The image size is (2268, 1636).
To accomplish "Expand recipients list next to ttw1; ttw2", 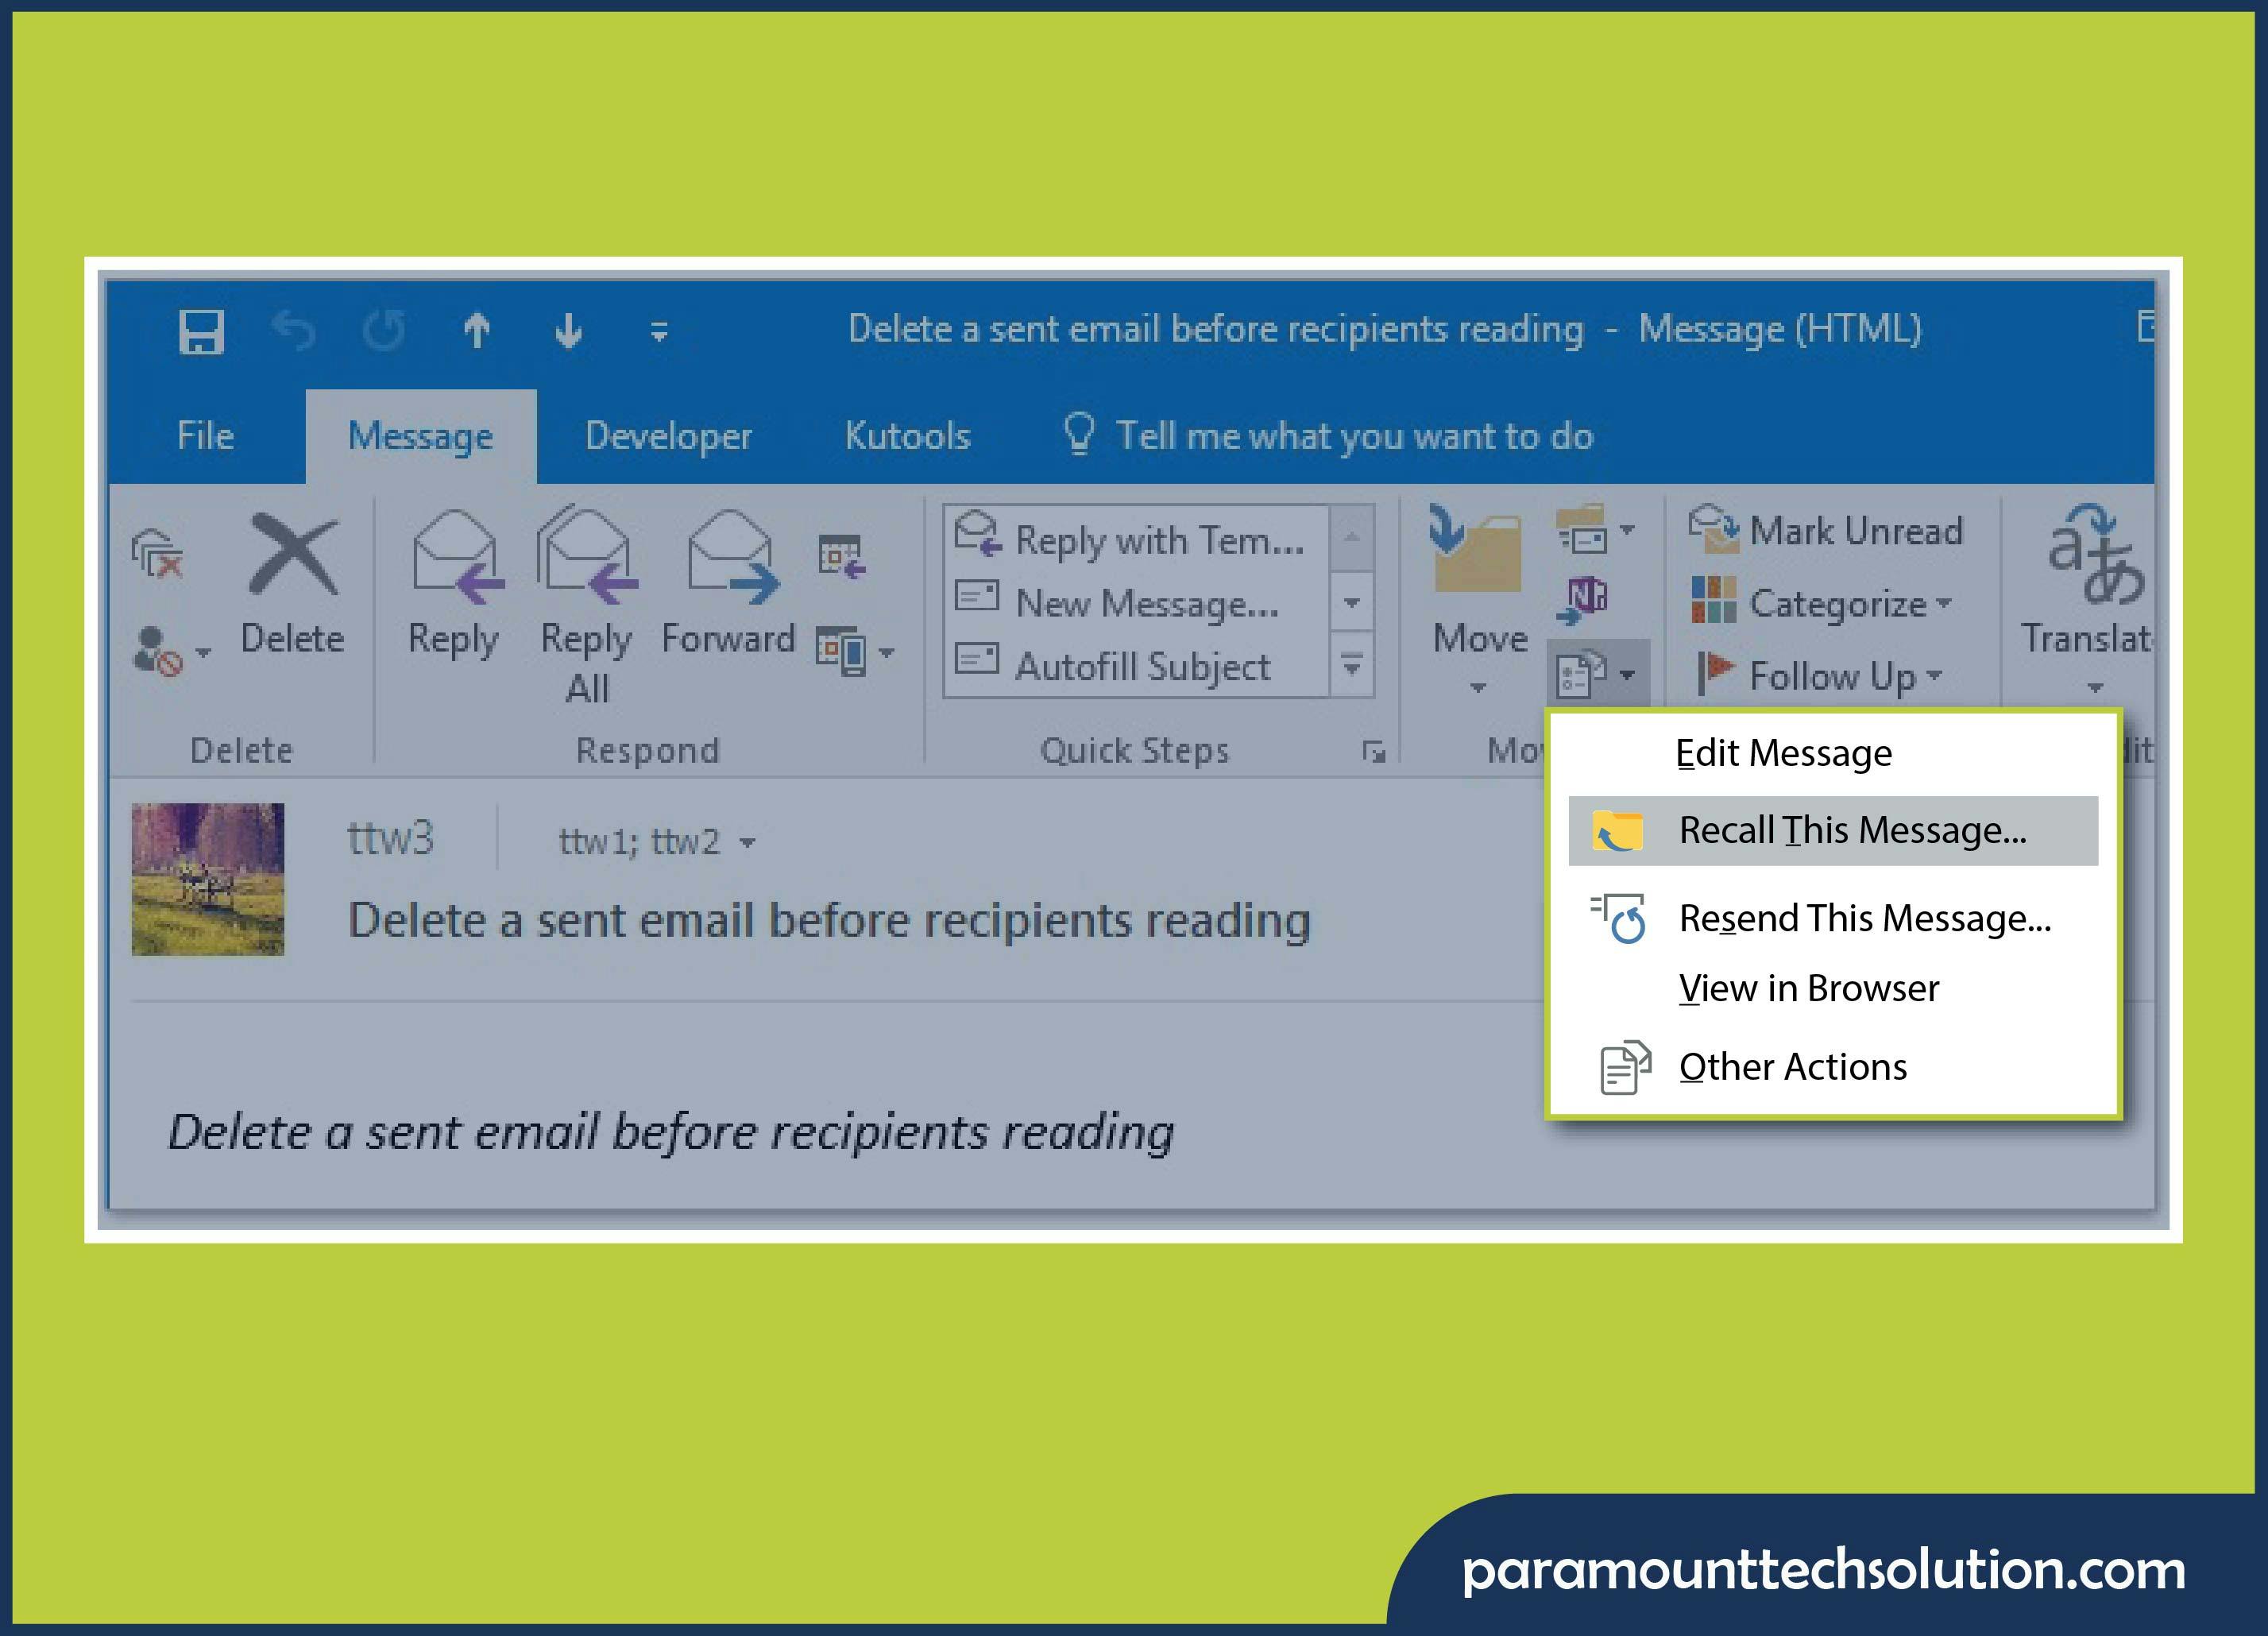I will 747,843.
